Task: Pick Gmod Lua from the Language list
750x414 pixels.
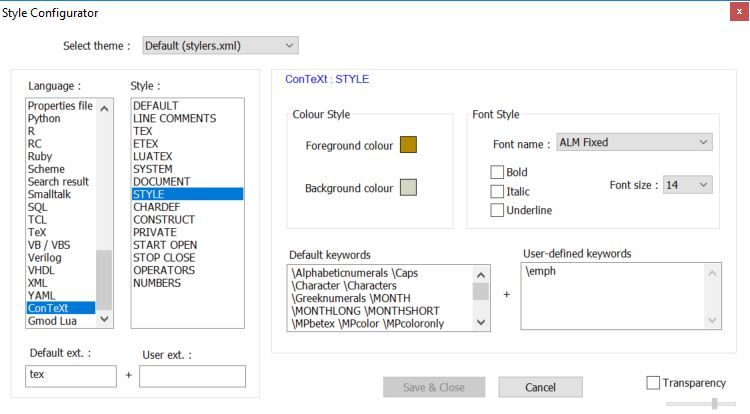Action: [x=54, y=321]
